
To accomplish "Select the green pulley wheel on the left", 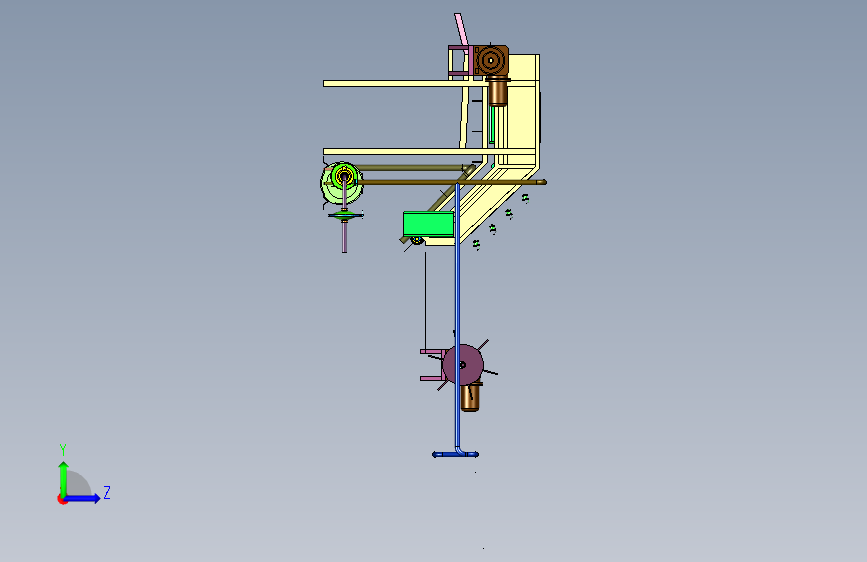I will (x=342, y=183).
